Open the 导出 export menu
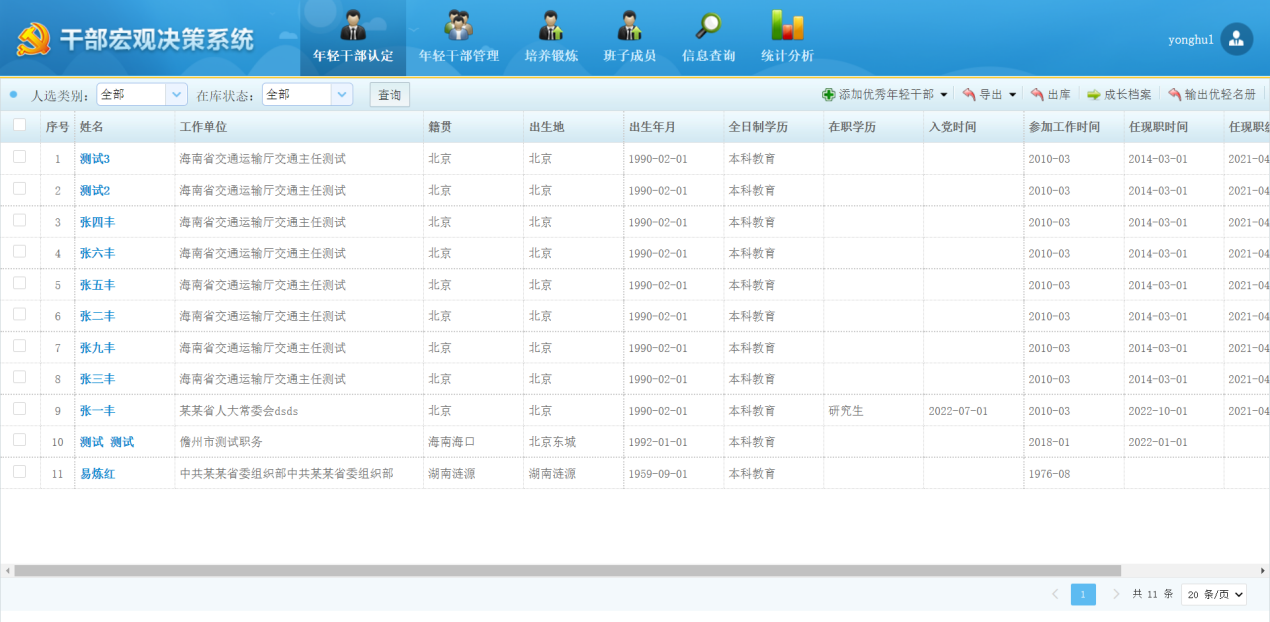Image resolution: width=1270 pixels, height=622 pixels. coord(989,94)
